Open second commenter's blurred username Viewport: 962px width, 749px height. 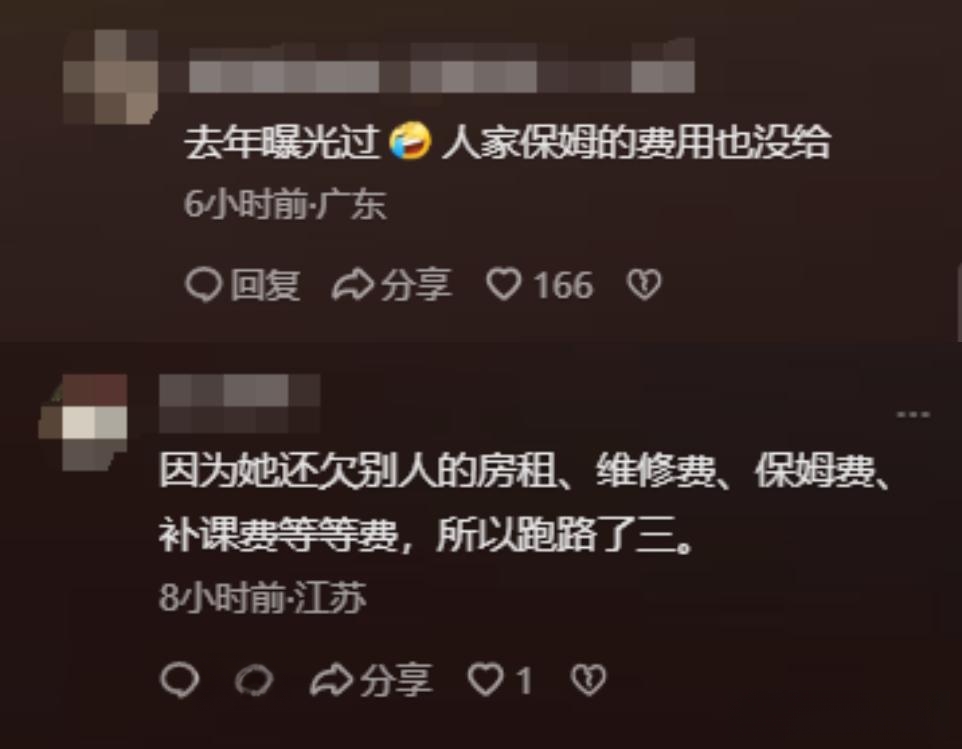[x=239, y=404]
